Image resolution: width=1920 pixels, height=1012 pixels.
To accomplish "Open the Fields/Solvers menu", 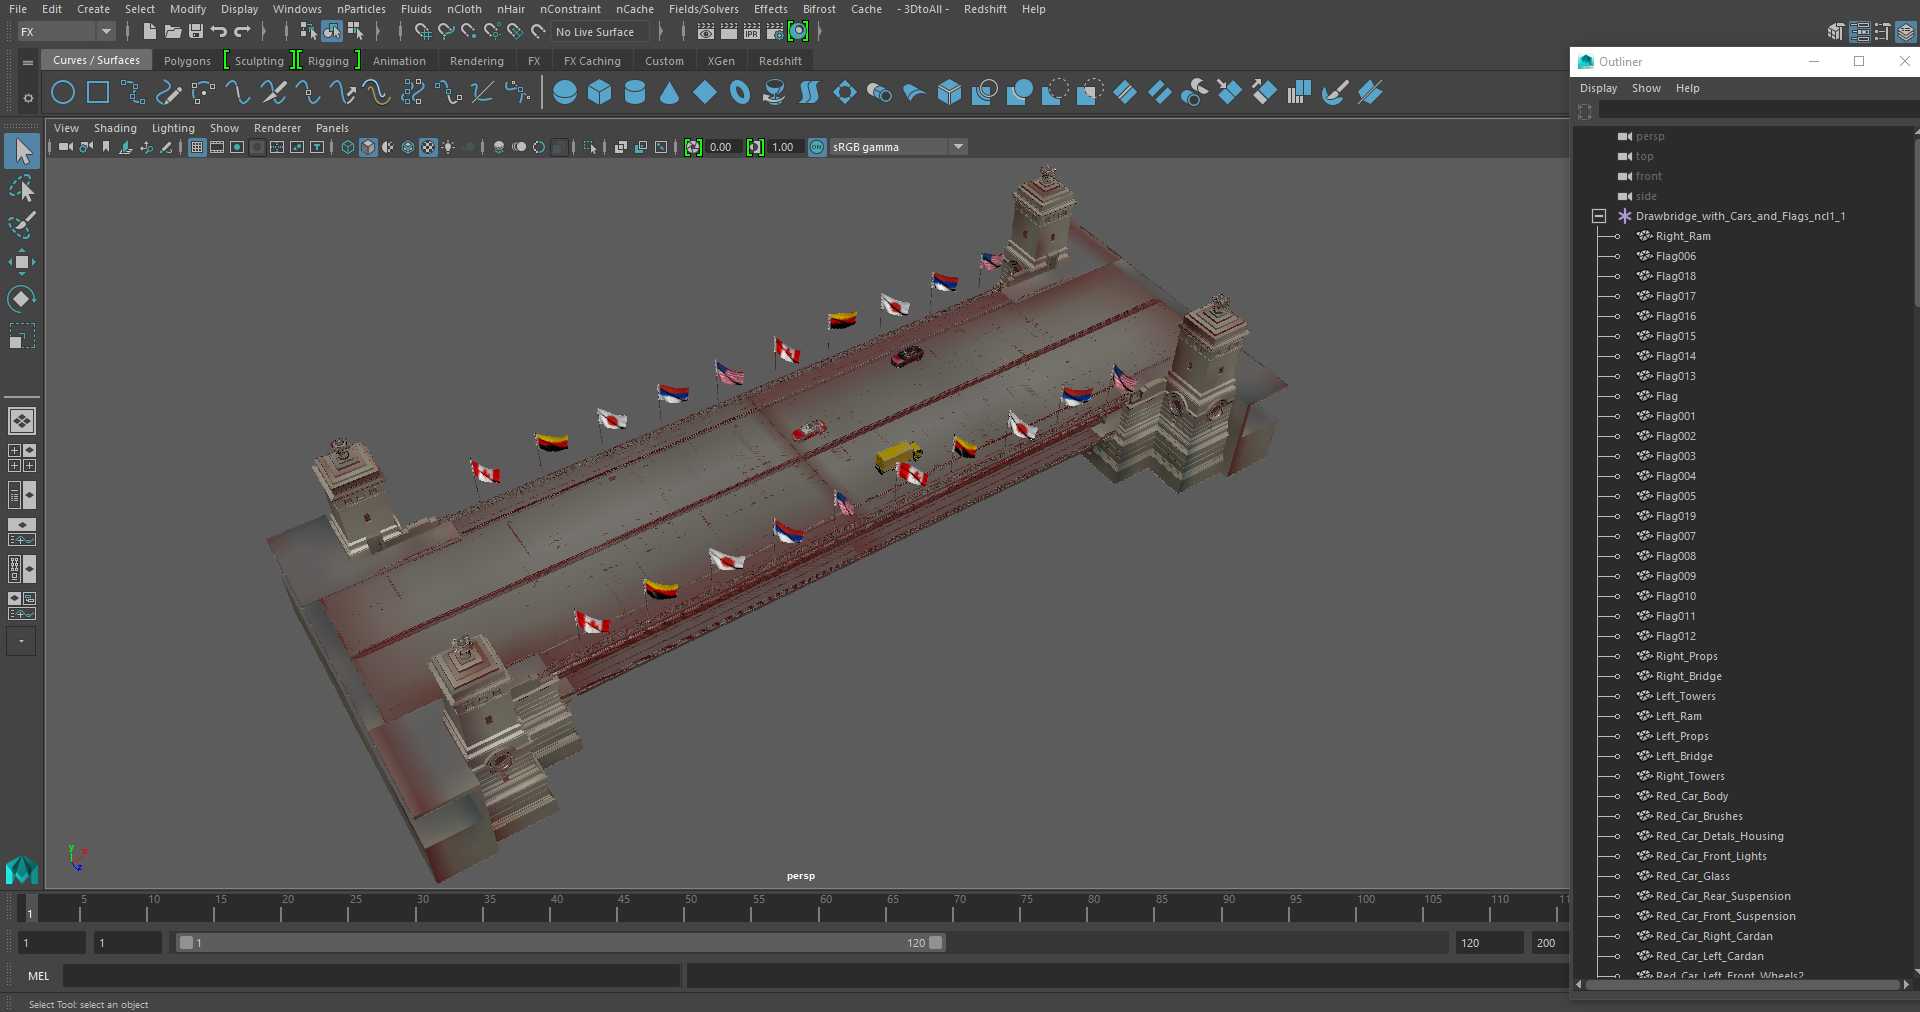I will pos(703,9).
